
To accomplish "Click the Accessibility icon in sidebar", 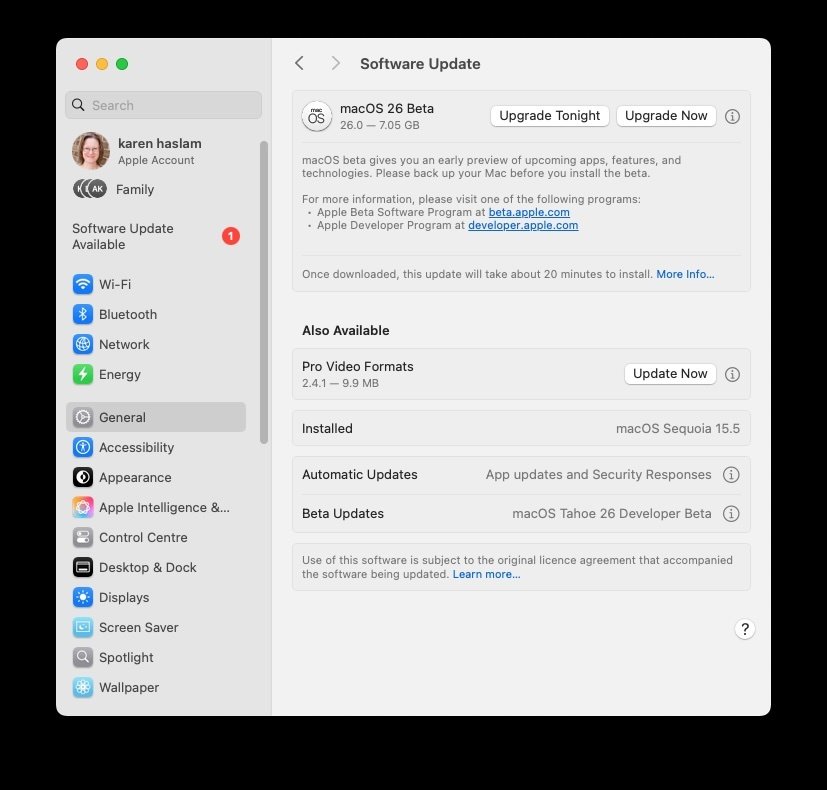I will click(83, 447).
